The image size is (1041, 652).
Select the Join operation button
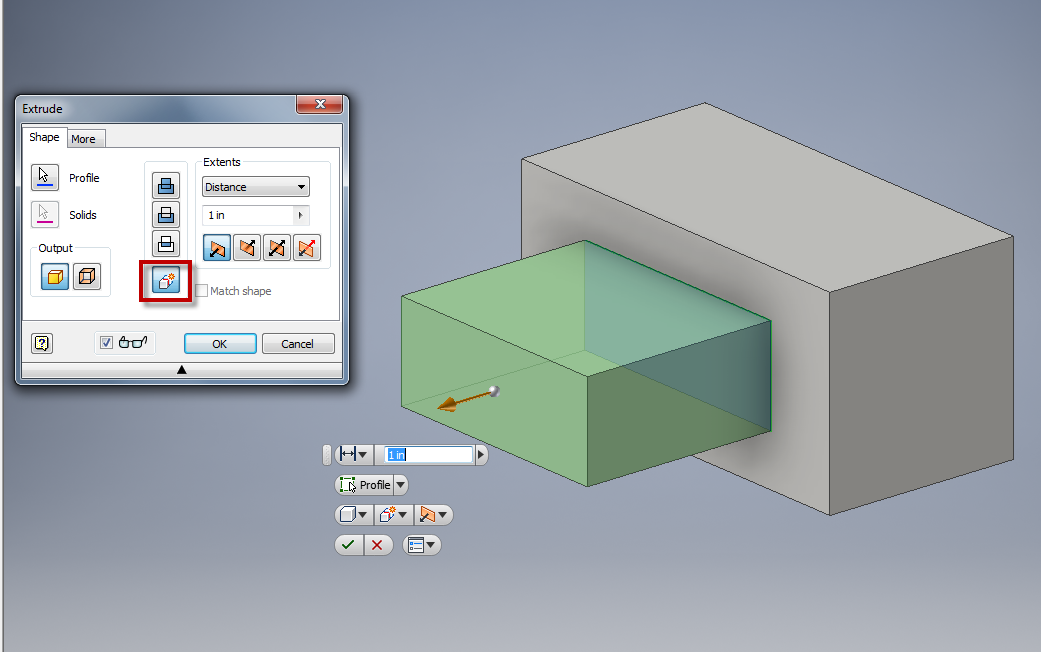tap(166, 186)
